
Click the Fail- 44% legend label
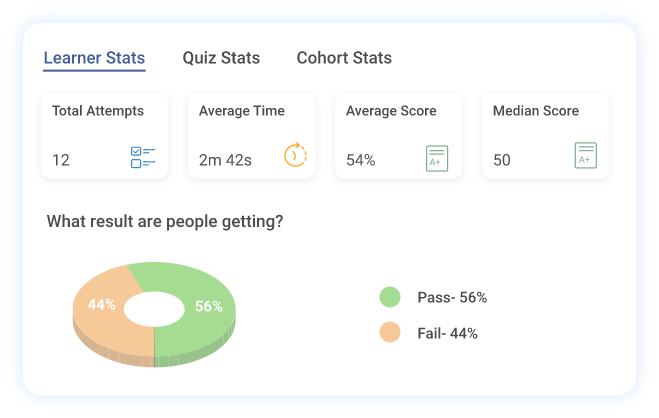[447, 333]
